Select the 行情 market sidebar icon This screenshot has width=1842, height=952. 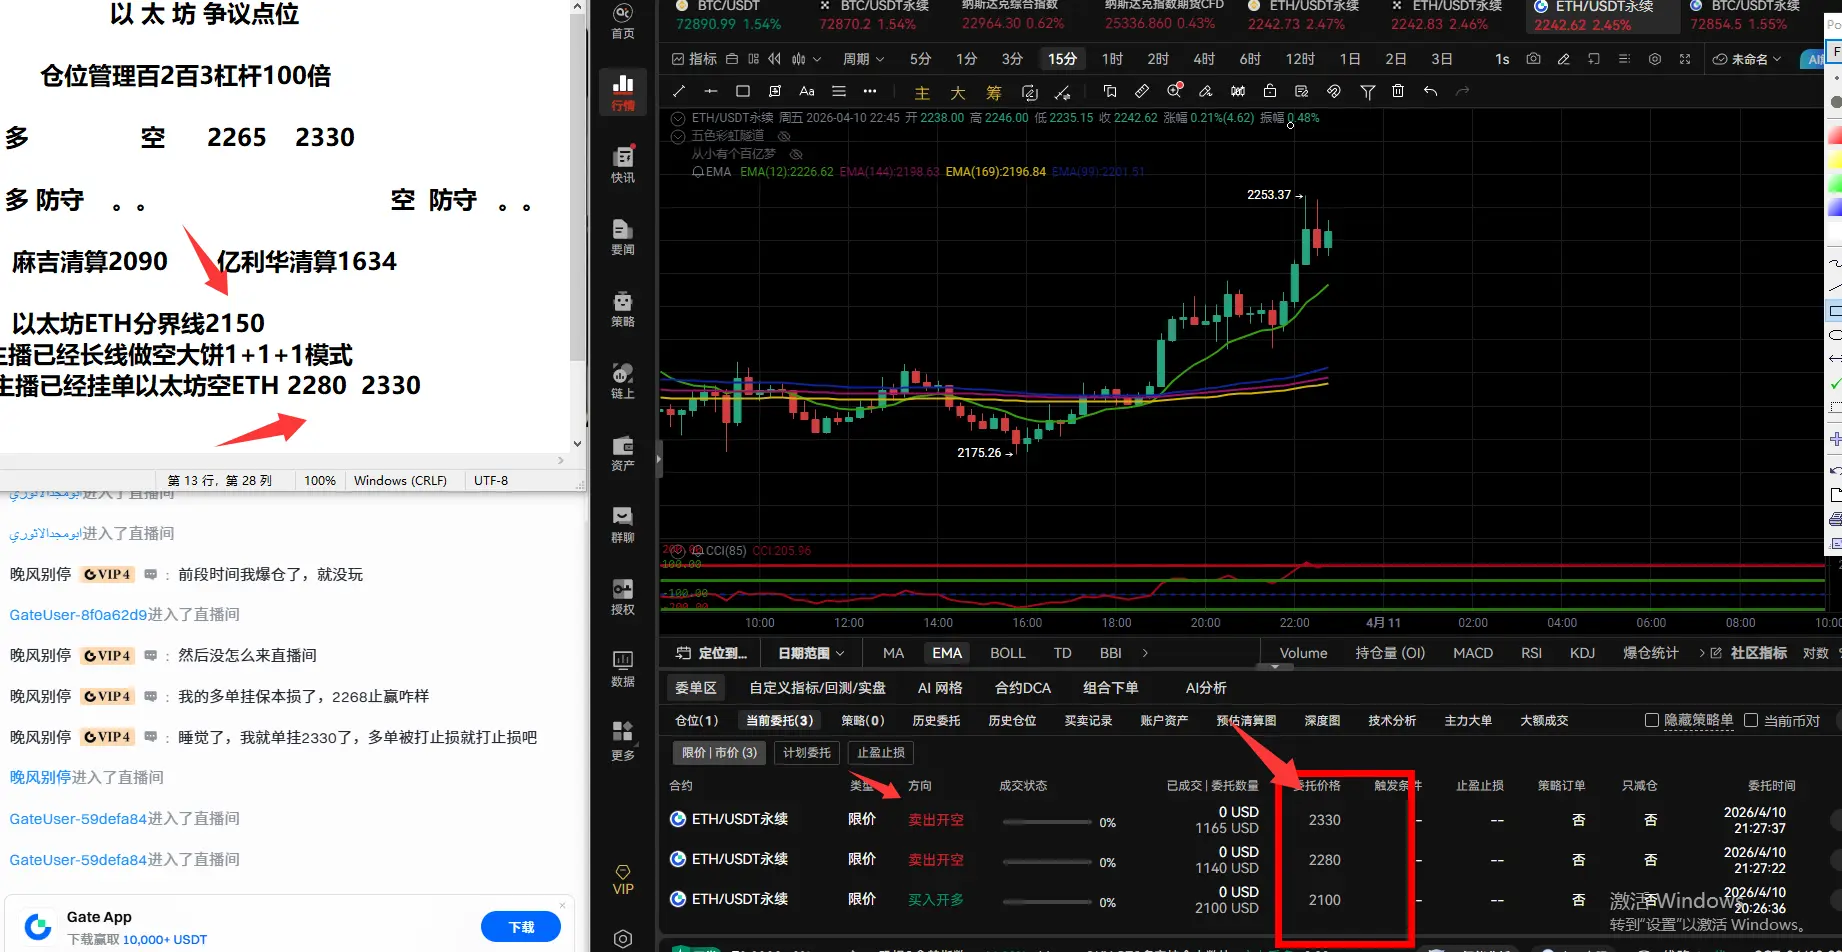point(623,92)
